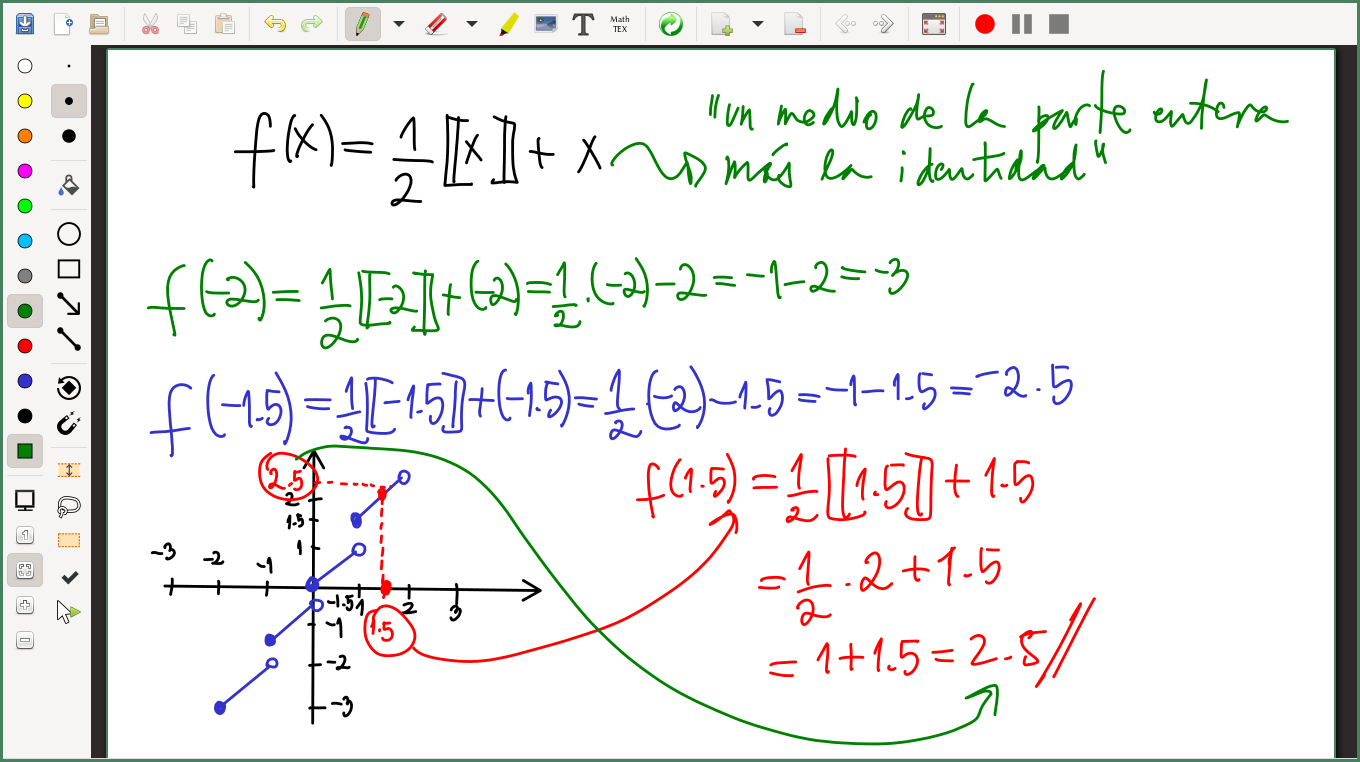Select the vertical space tool
The width and height of the screenshot is (1360, 762).
[68, 470]
